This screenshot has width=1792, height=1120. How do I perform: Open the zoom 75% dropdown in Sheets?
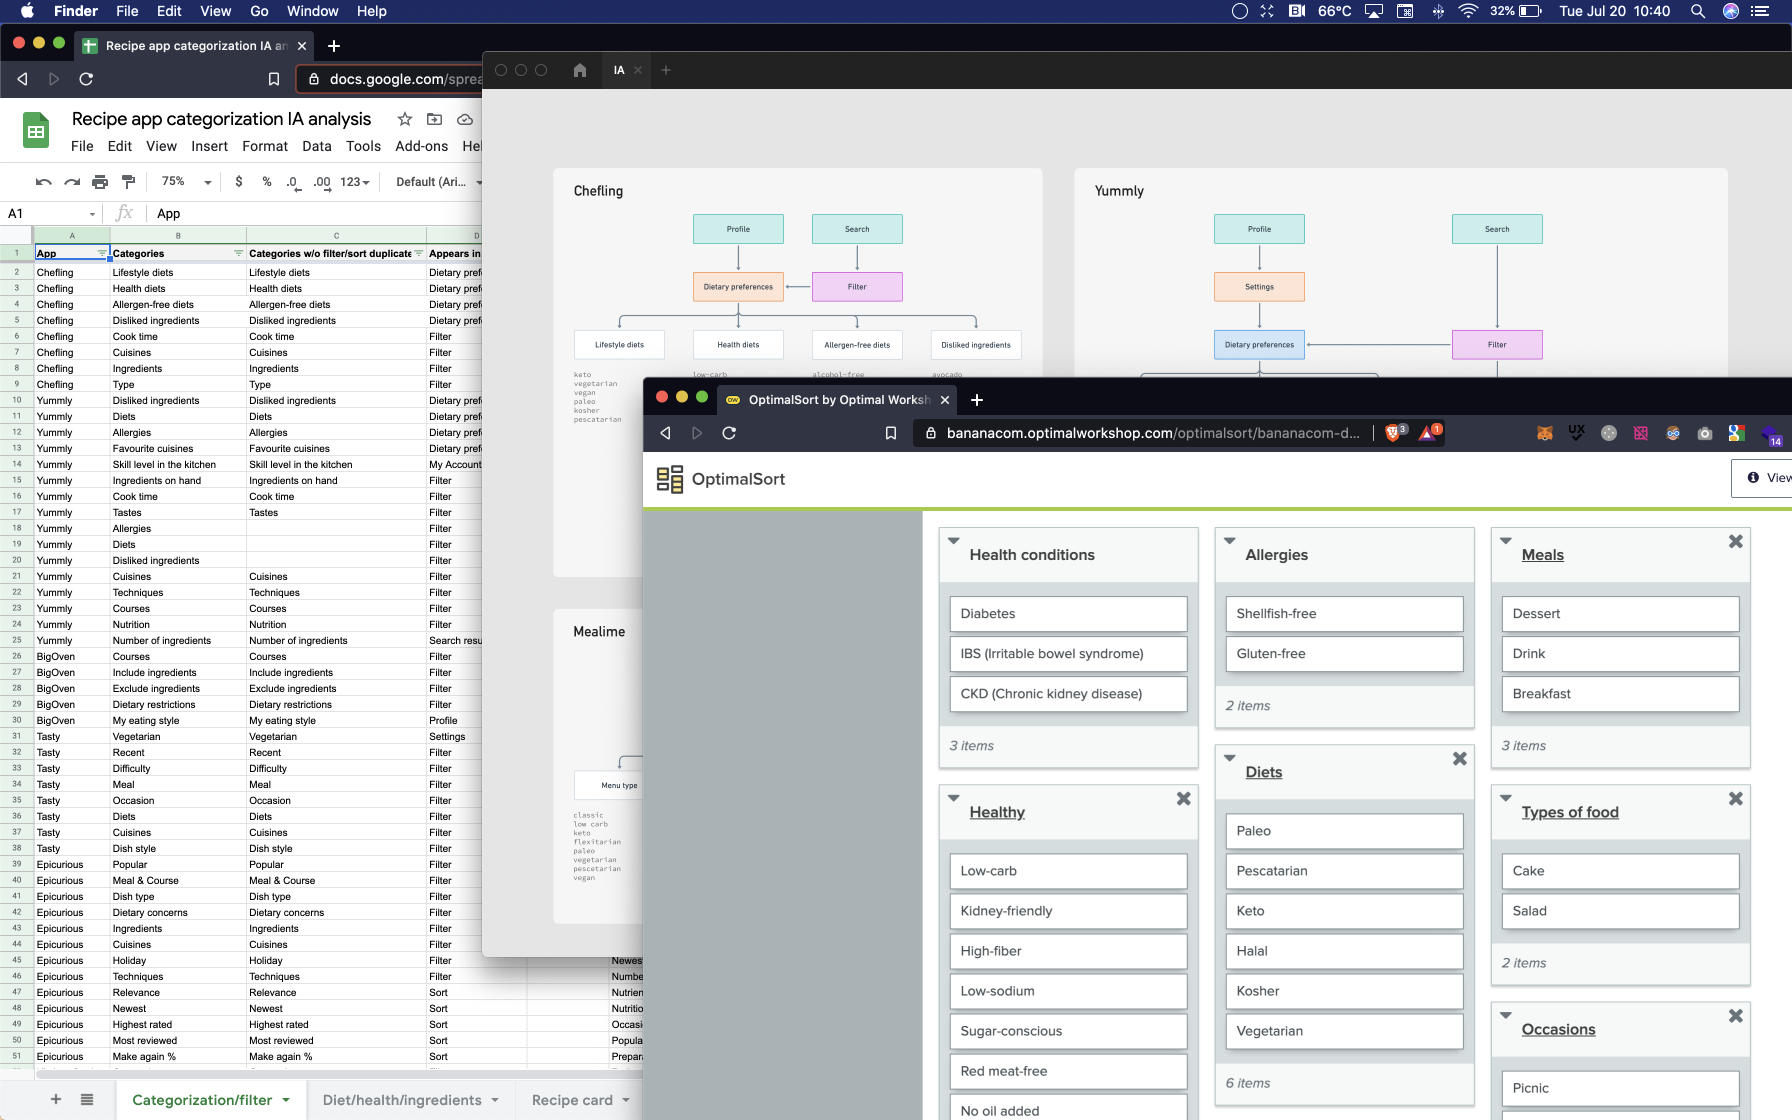pos(187,182)
